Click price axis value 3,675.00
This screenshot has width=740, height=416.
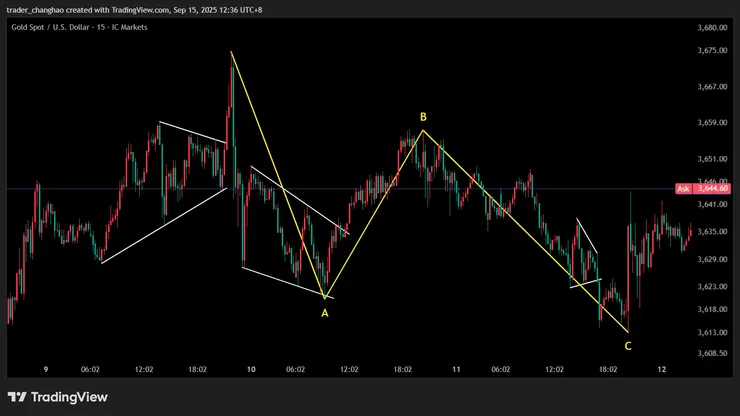tap(712, 51)
